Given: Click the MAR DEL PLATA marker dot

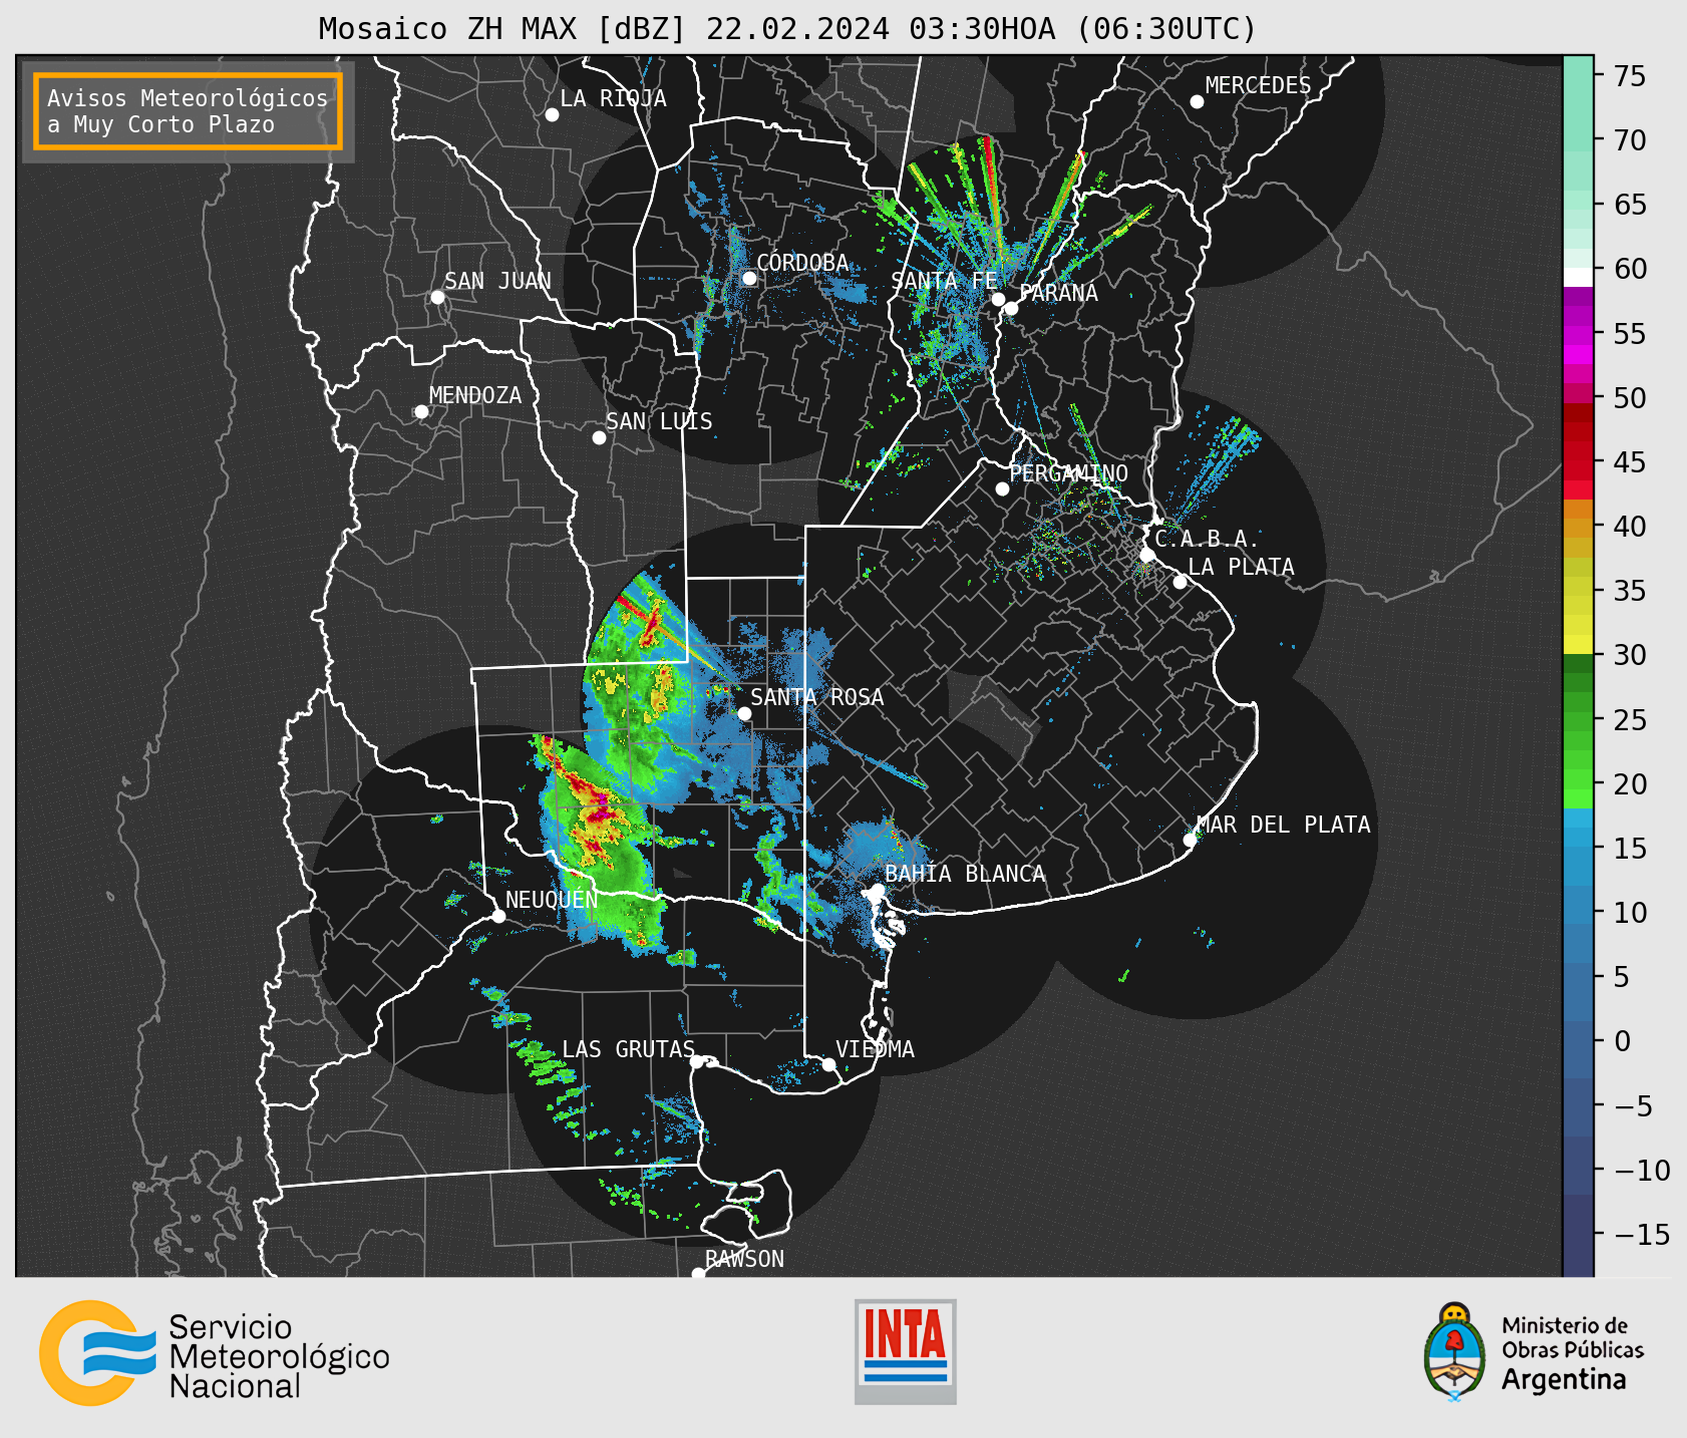Looking at the screenshot, I should [1190, 840].
